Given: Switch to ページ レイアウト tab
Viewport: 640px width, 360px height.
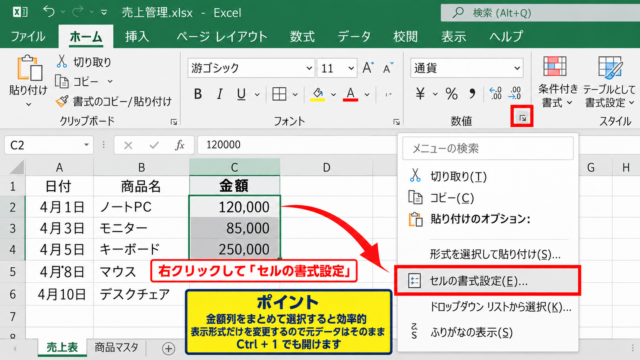Looking at the screenshot, I should [x=222, y=37].
